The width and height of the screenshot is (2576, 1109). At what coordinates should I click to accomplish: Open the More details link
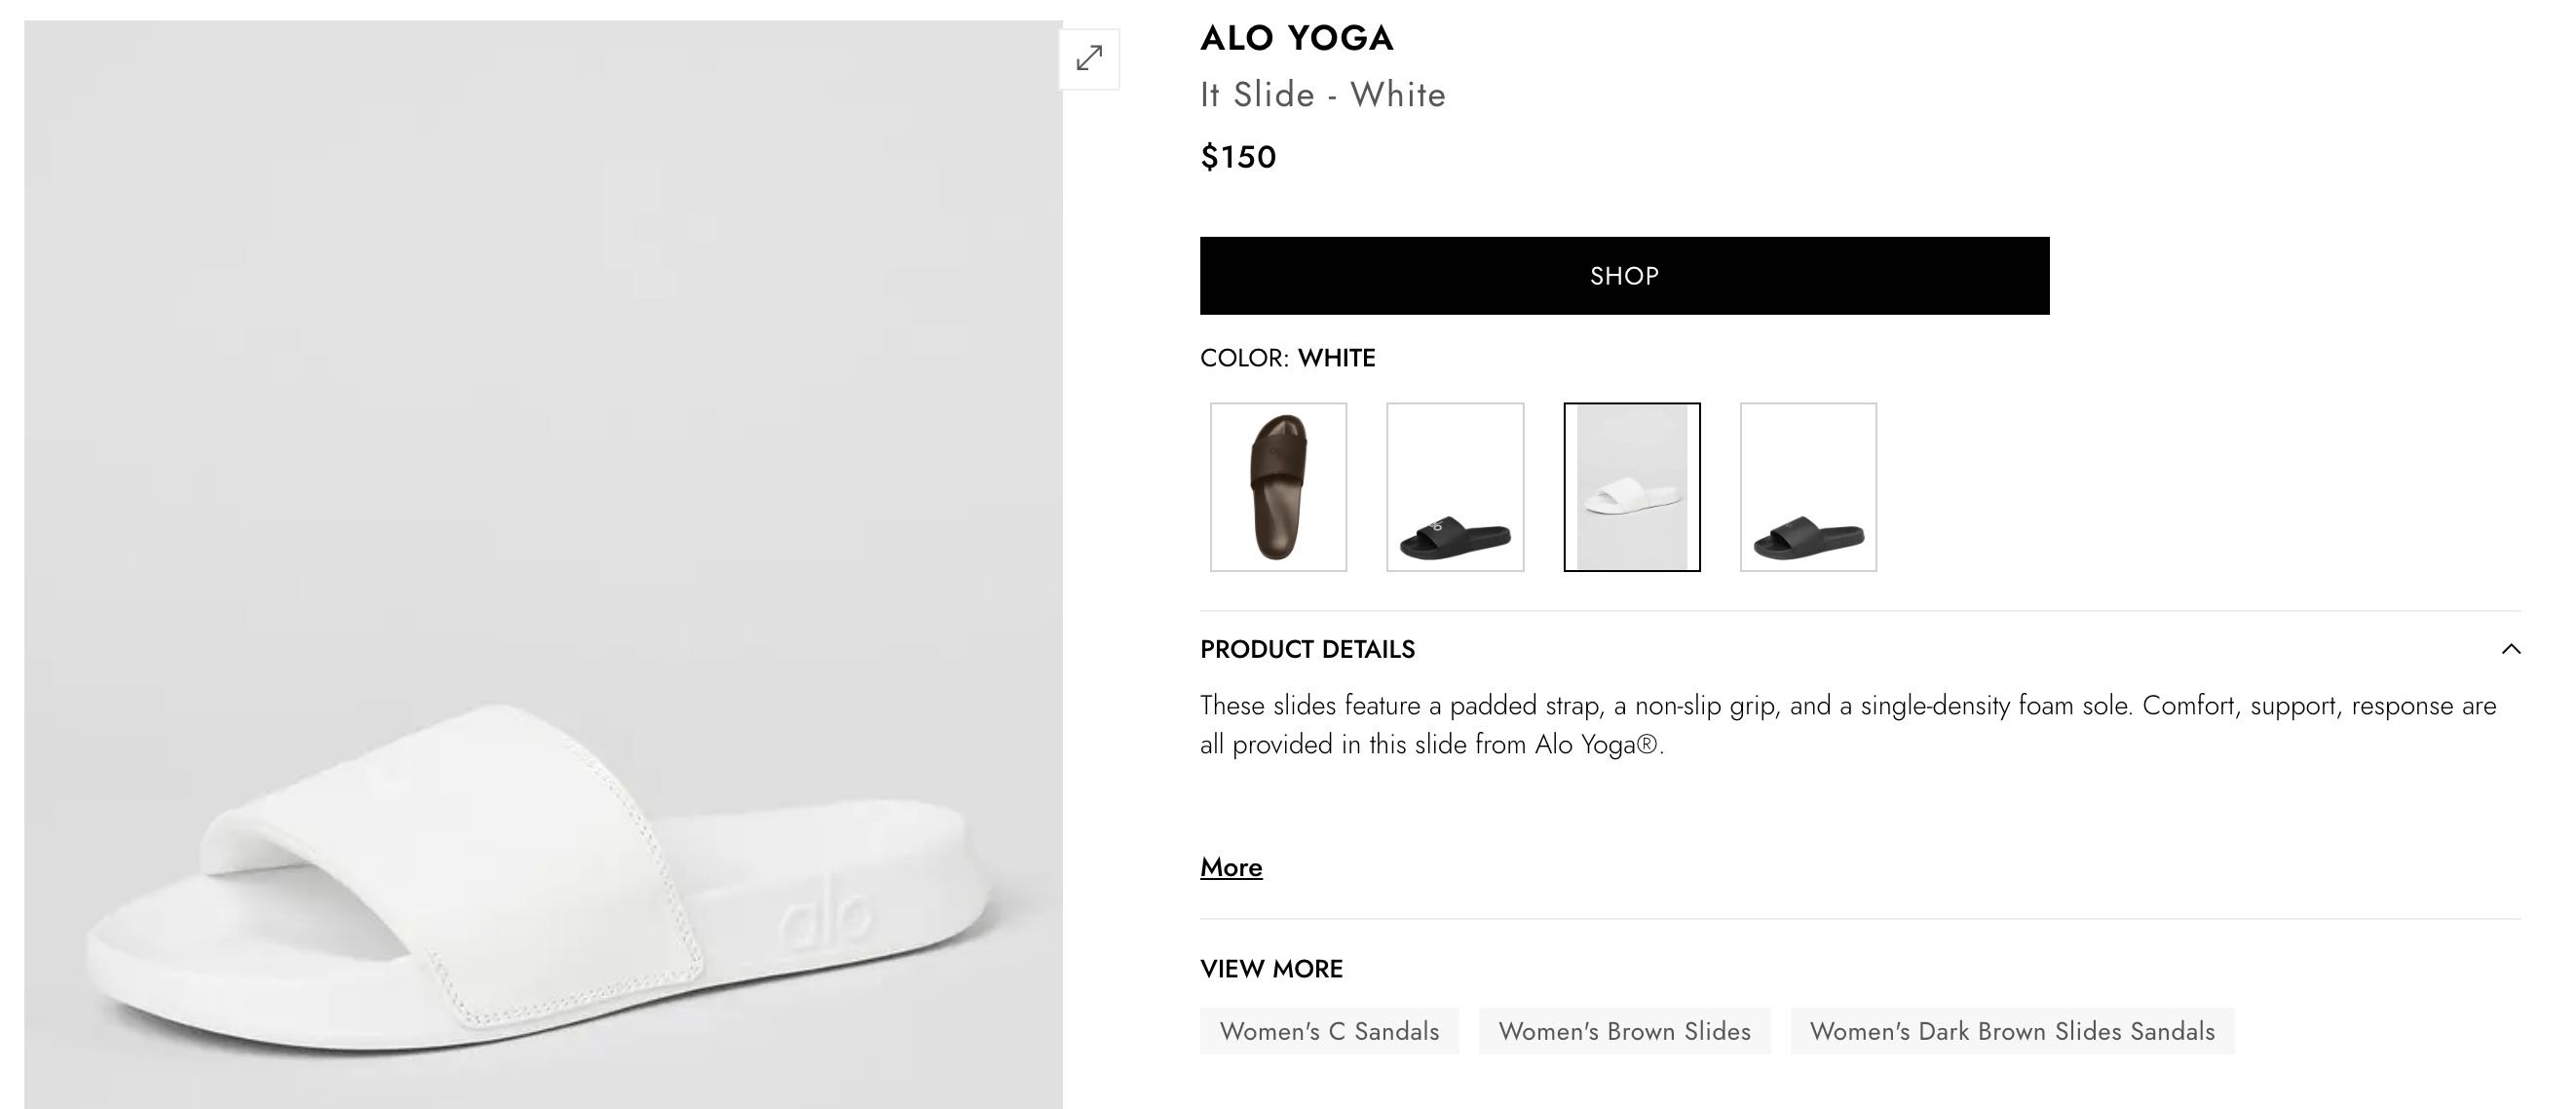point(1231,867)
